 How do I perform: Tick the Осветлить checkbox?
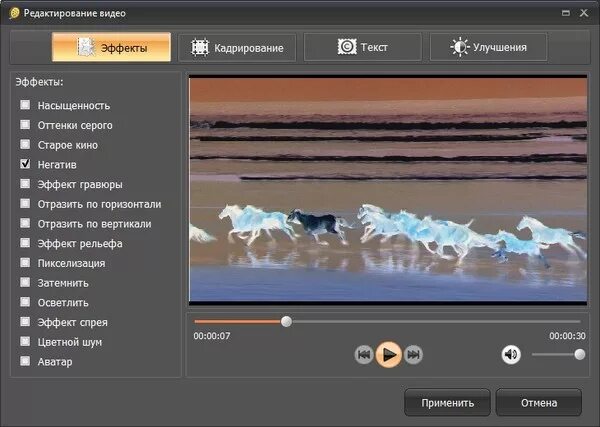tap(25, 302)
